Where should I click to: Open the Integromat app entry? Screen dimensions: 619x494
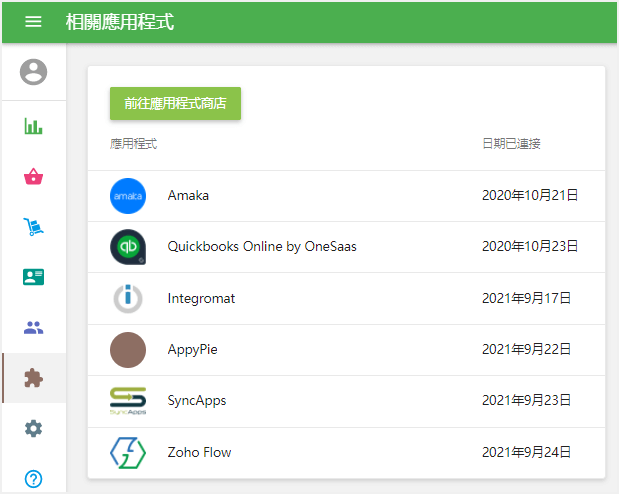(x=346, y=299)
